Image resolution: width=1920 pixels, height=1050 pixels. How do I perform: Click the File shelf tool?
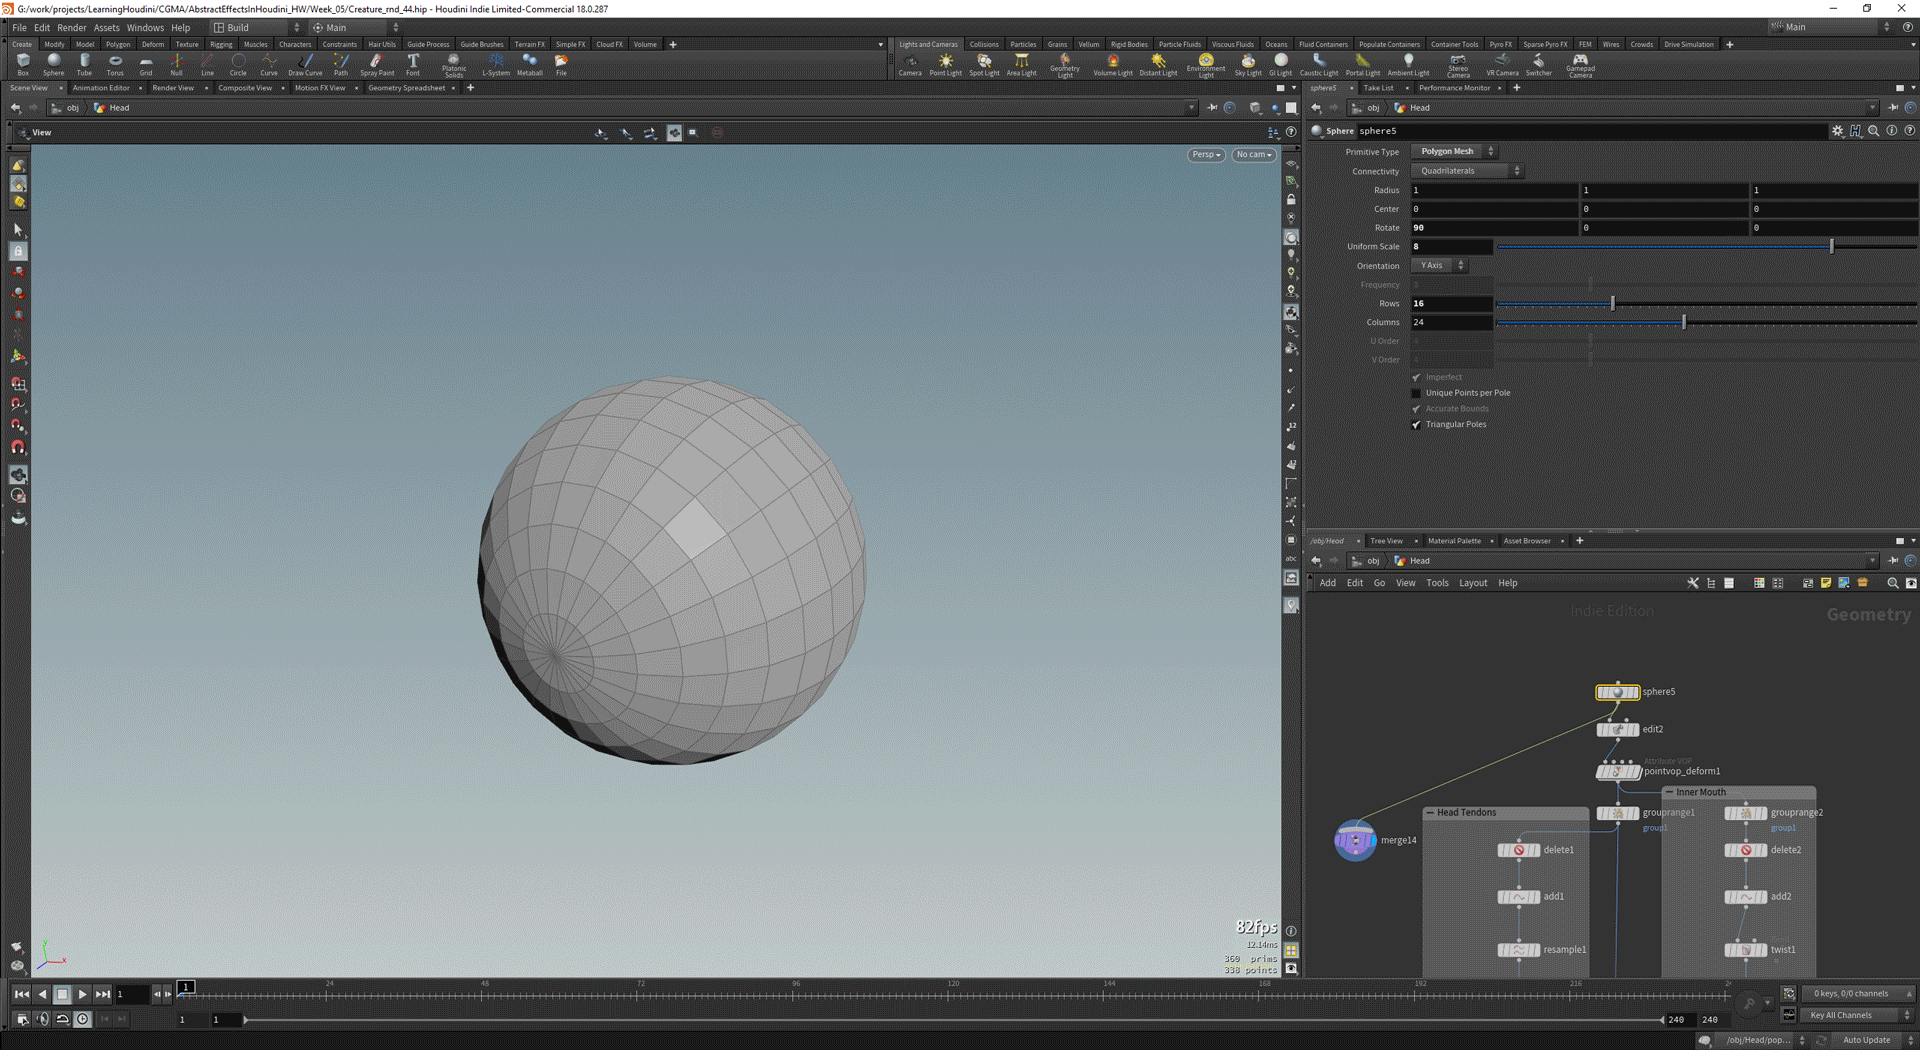click(x=561, y=65)
